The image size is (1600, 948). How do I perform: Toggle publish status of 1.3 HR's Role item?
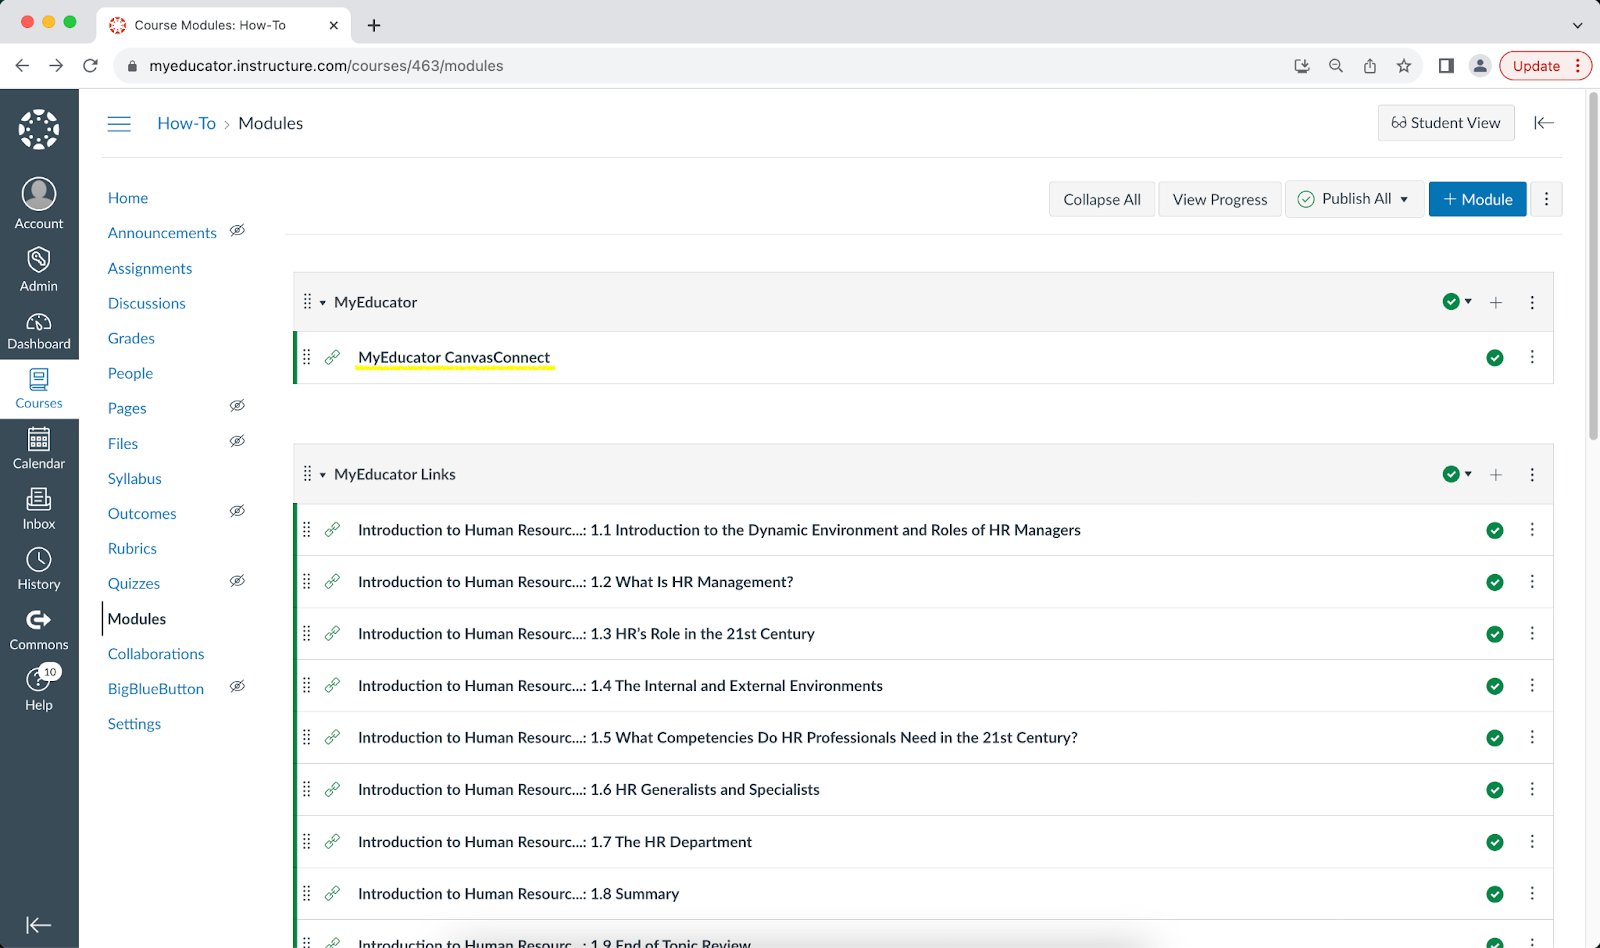tap(1495, 634)
